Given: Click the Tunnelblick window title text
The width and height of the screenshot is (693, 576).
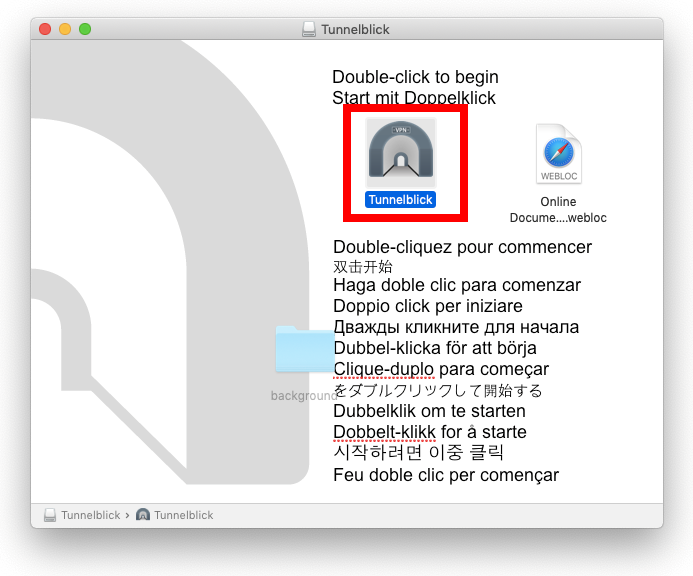Looking at the screenshot, I should pyautogui.click(x=355, y=30).
